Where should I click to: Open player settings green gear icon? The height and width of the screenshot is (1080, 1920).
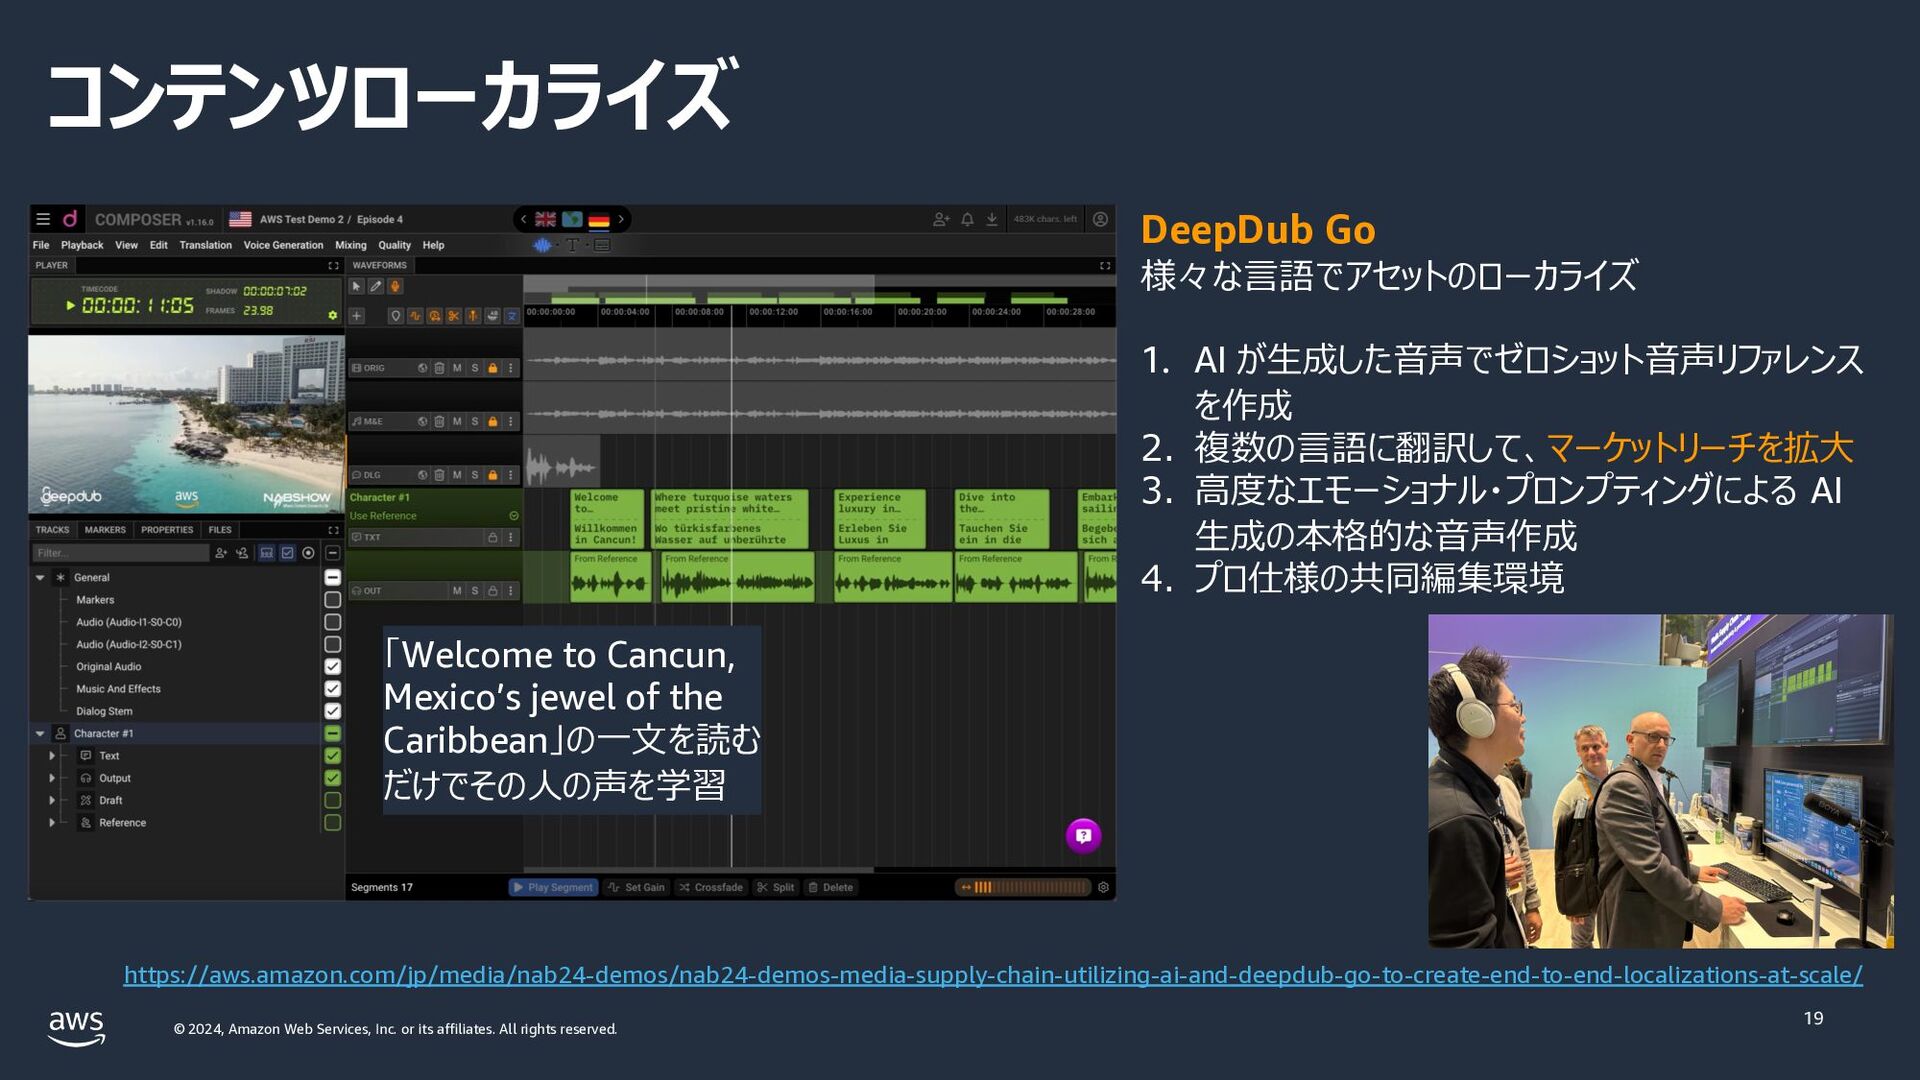(333, 315)
